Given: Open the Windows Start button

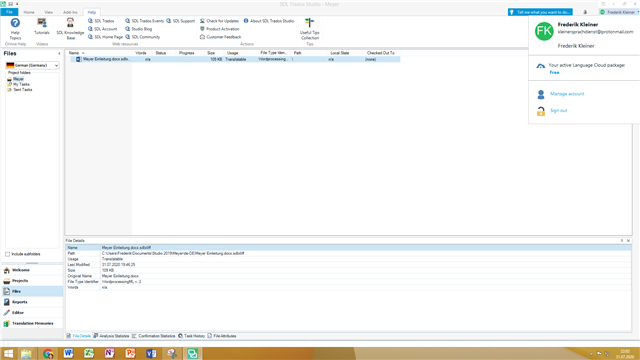Looking at the screenshot, I should click(x=8, y=353).
